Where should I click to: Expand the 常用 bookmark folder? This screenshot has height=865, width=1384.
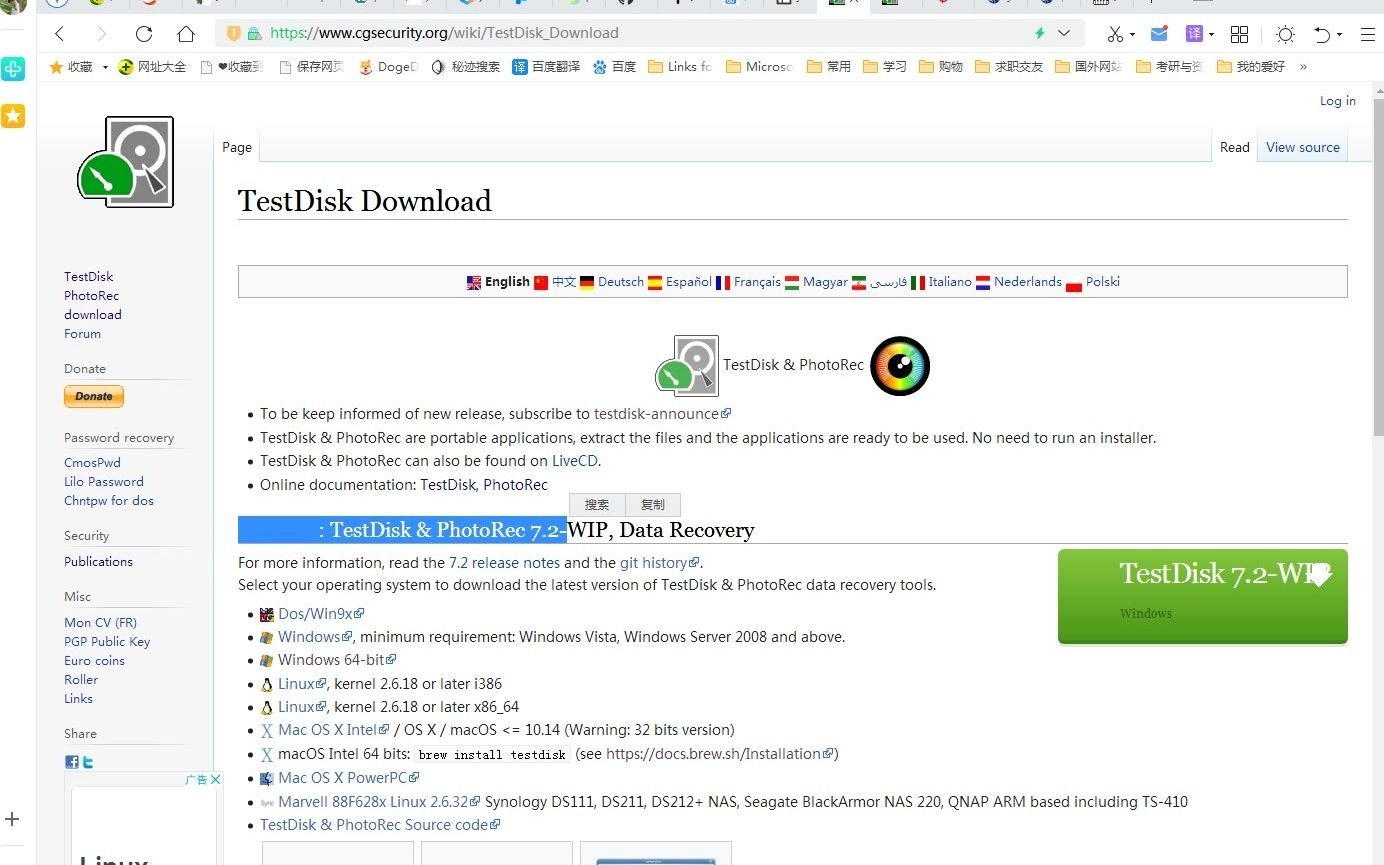[x=829, y=67]
